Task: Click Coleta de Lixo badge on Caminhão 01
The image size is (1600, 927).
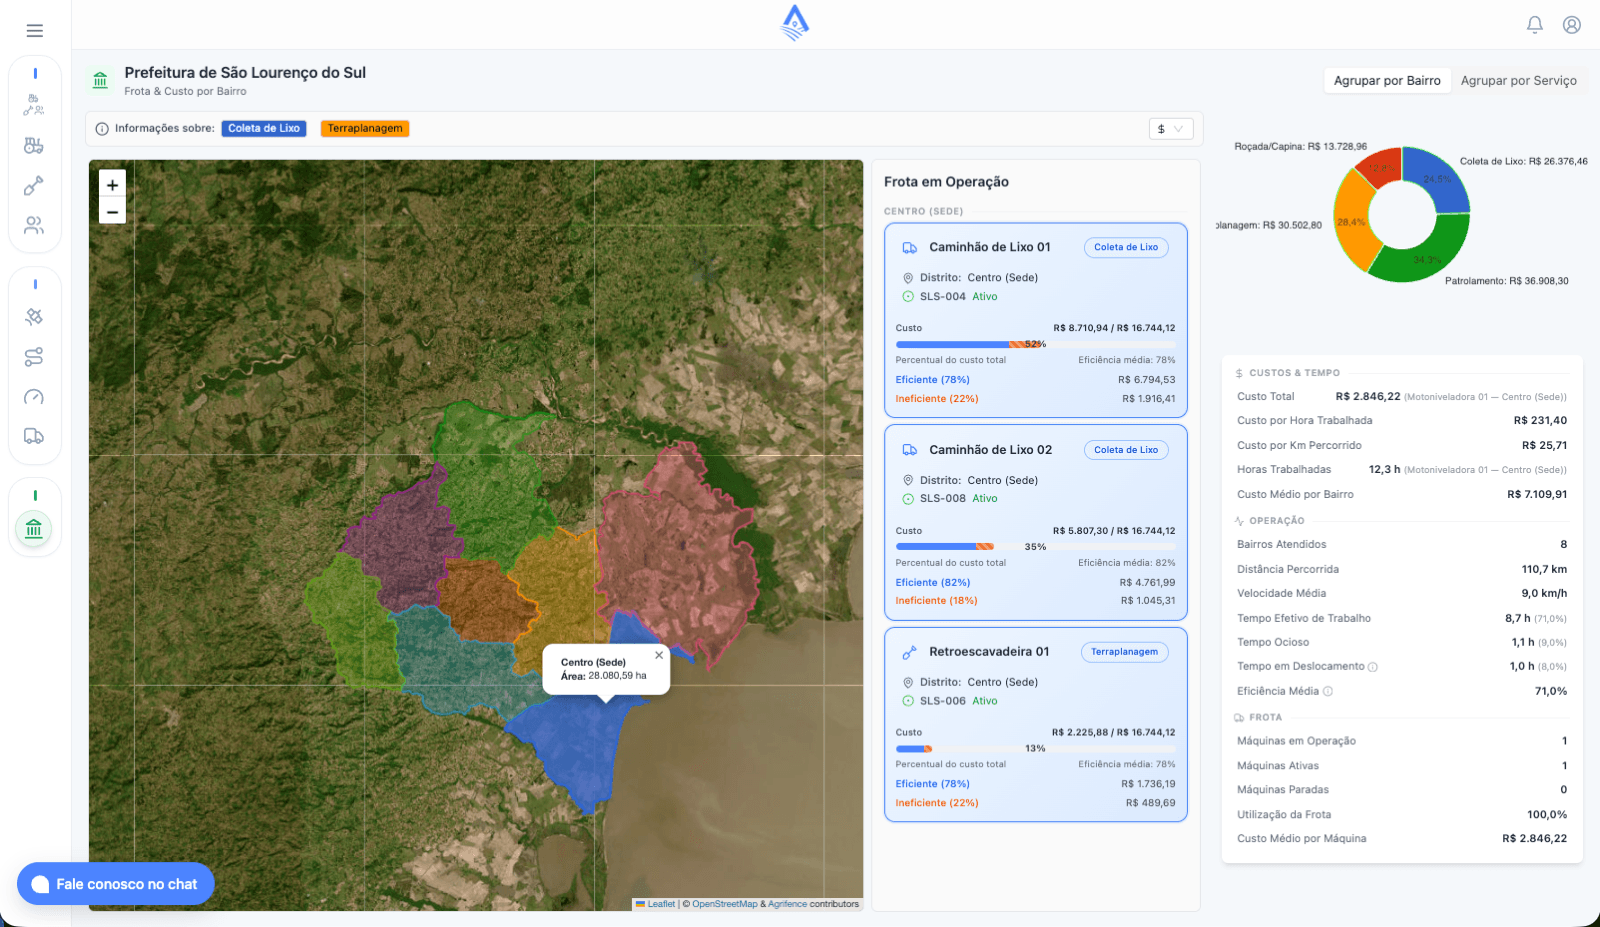Action: [1126, 247]
